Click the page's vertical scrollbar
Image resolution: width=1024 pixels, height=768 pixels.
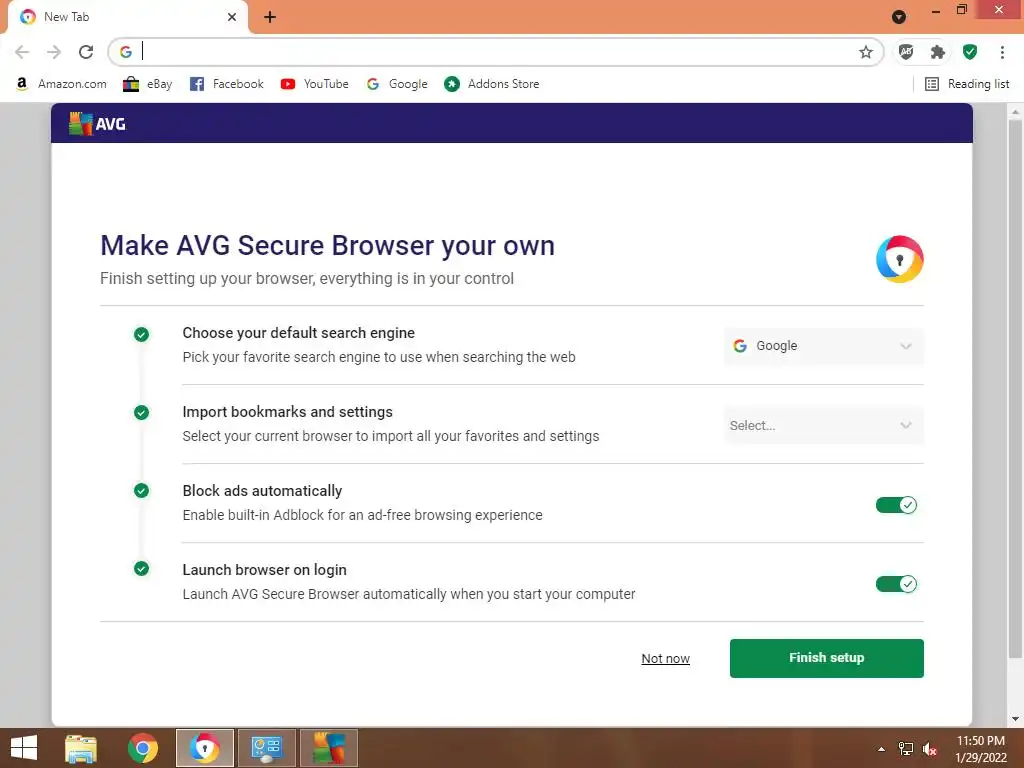pyautogui.click(x=1015, y=400)
